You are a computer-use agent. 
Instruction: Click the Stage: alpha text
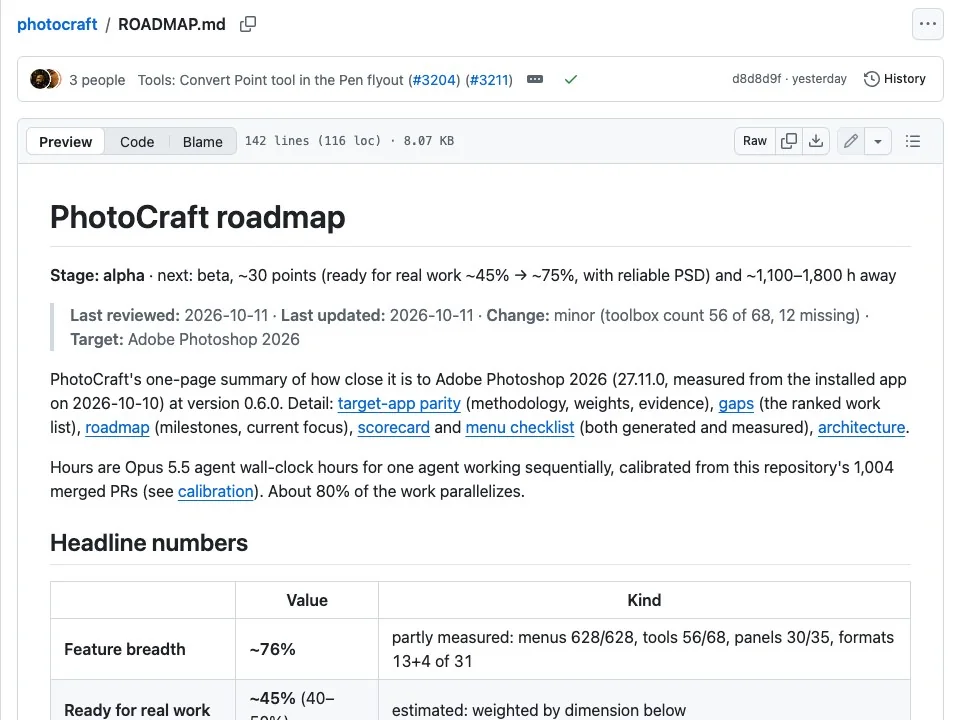pyautogui.click(x=97, y=275)
